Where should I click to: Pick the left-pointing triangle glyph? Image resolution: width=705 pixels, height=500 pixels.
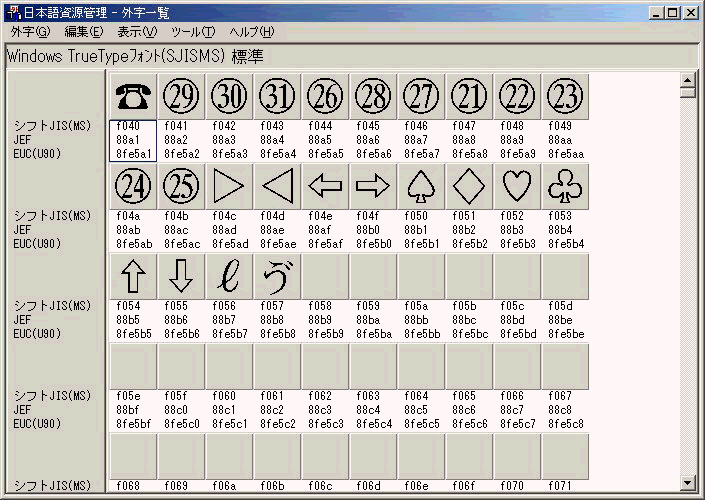tap(277, 187)
